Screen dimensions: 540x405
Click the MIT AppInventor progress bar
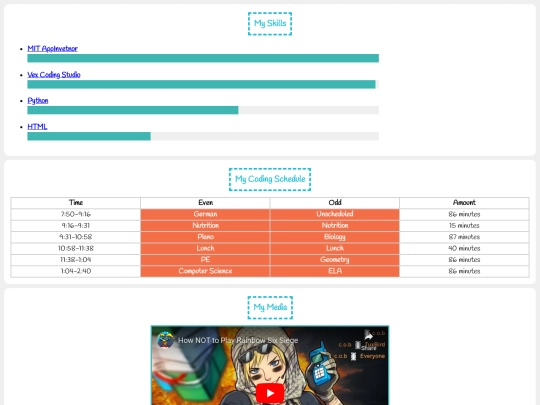(x=203, y=58)
